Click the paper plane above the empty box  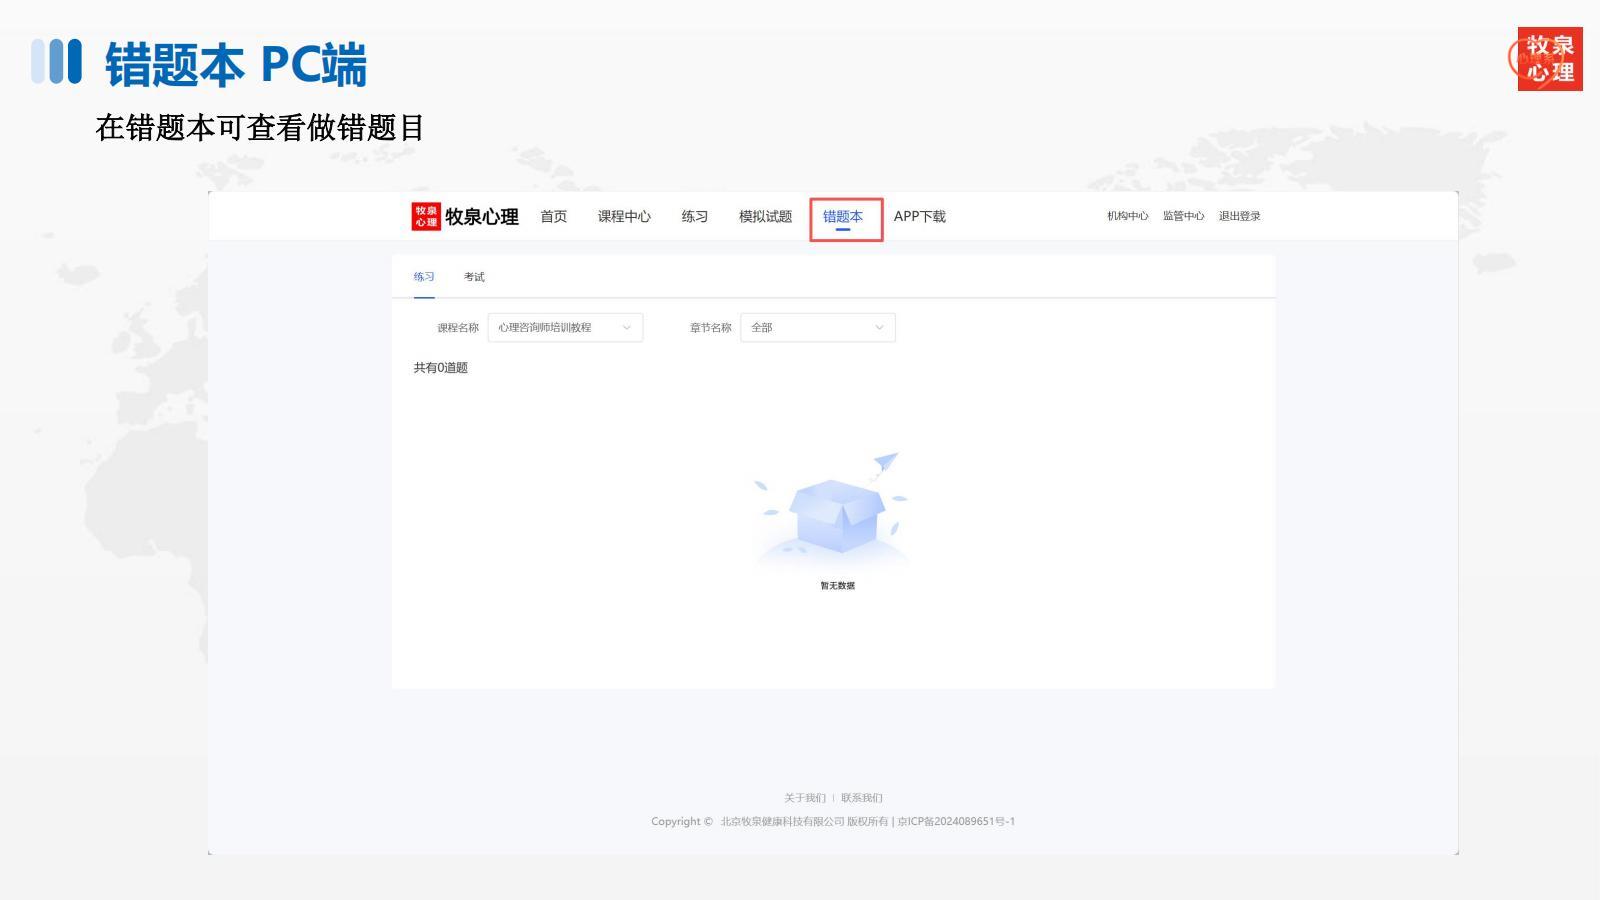pyautogui.click(x=886, y=461)
